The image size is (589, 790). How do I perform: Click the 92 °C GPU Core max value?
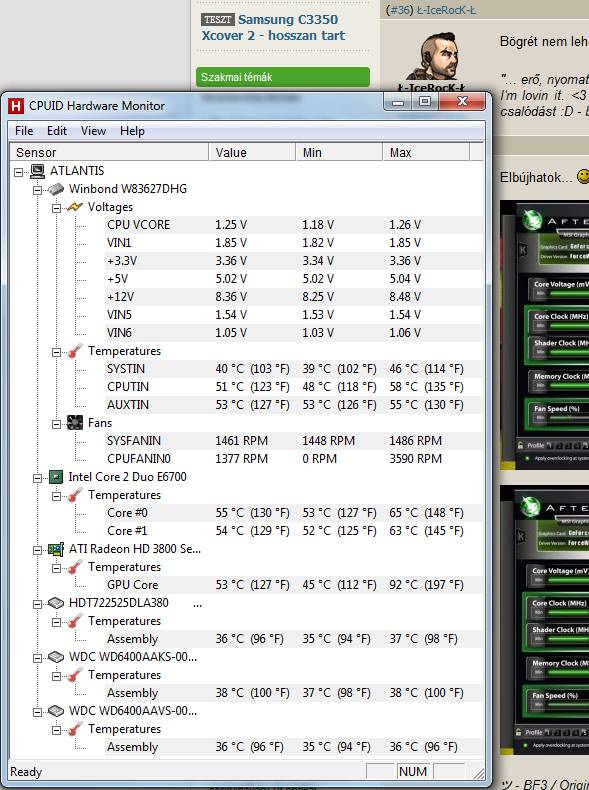[426, 585]
